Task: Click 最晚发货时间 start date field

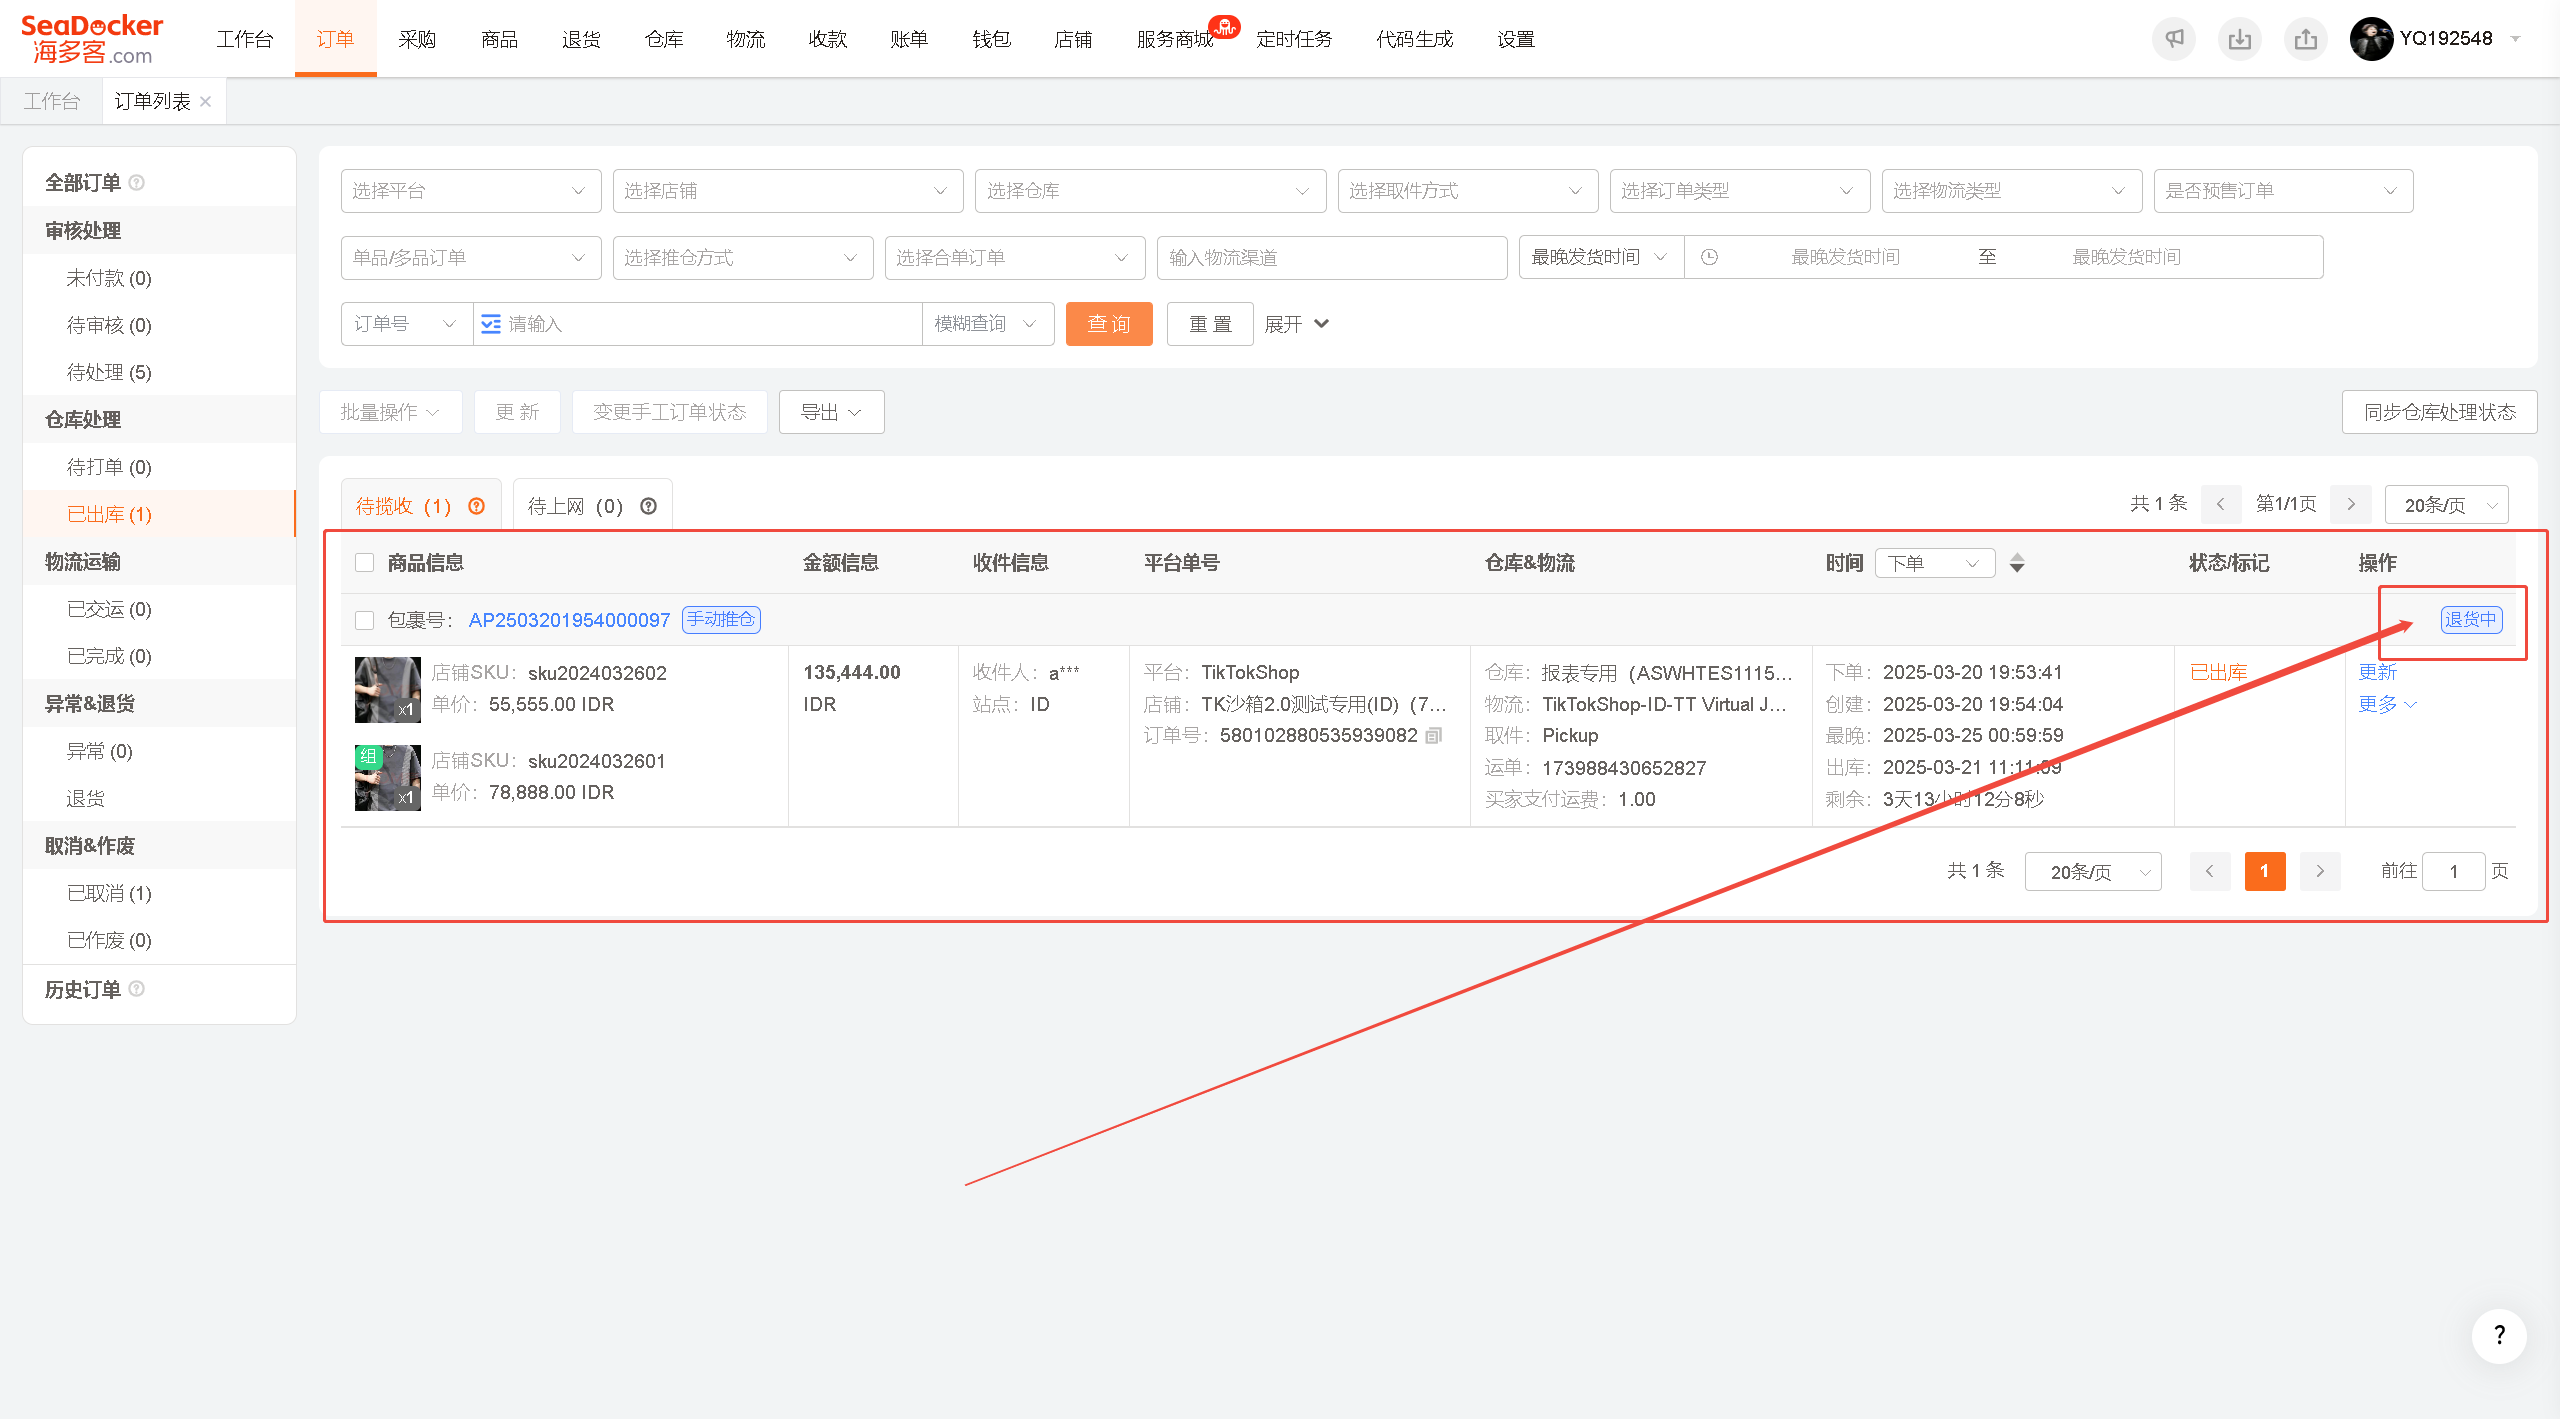Action: point(1845,257)
